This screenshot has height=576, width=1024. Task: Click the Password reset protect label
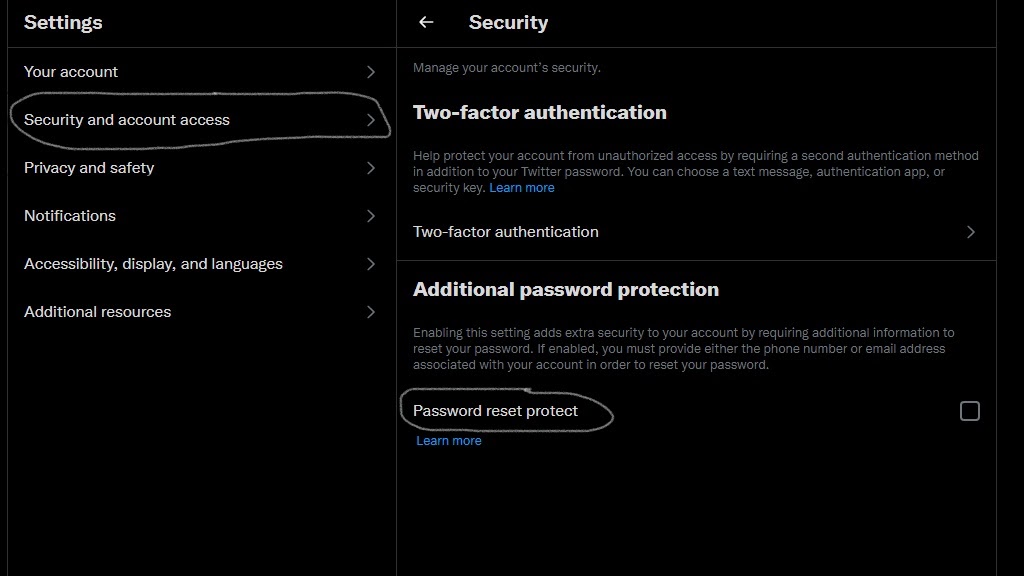coord(495,411)
